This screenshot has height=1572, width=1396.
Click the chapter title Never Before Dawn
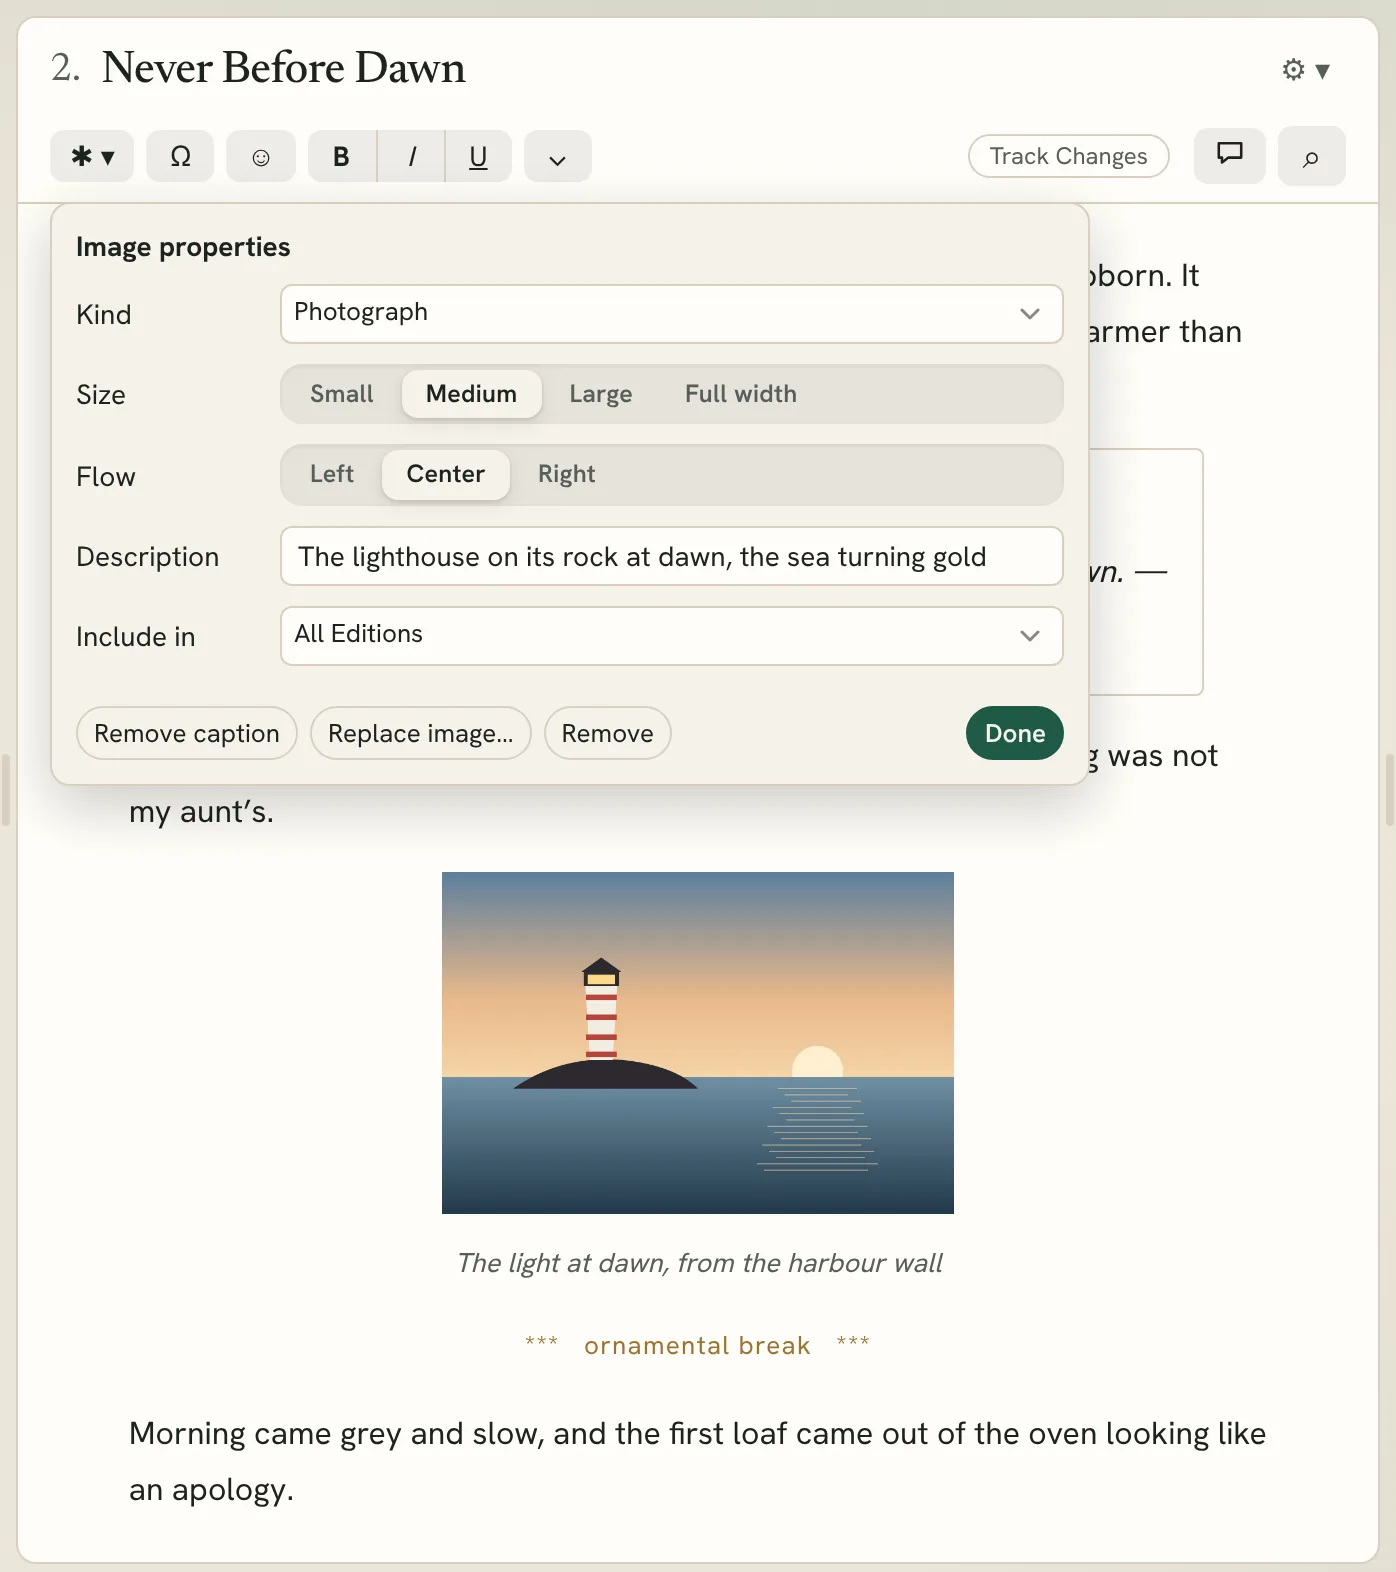[x=284, y=68]
